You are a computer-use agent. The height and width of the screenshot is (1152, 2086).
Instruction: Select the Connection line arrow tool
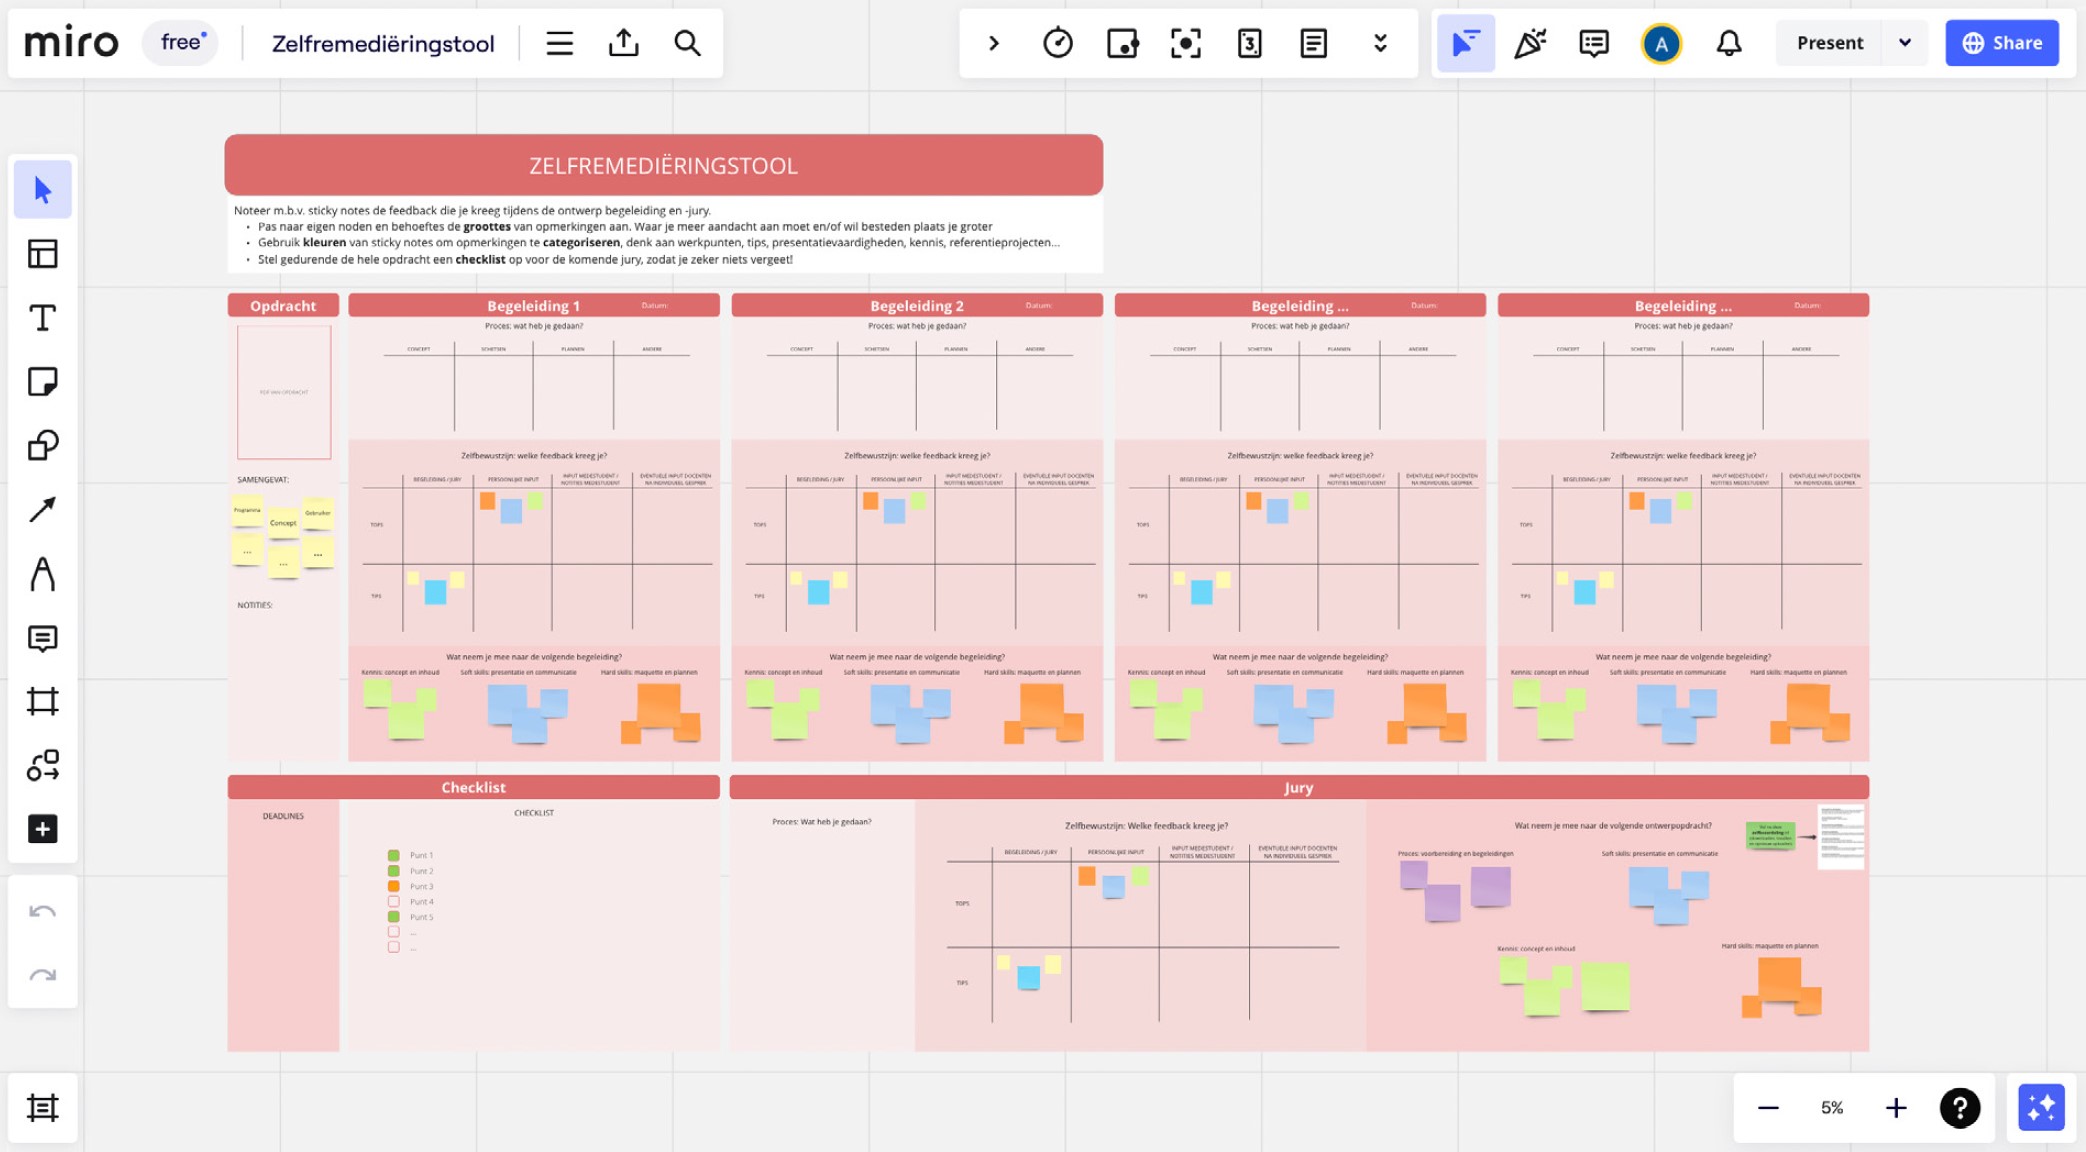click(42, 509)
